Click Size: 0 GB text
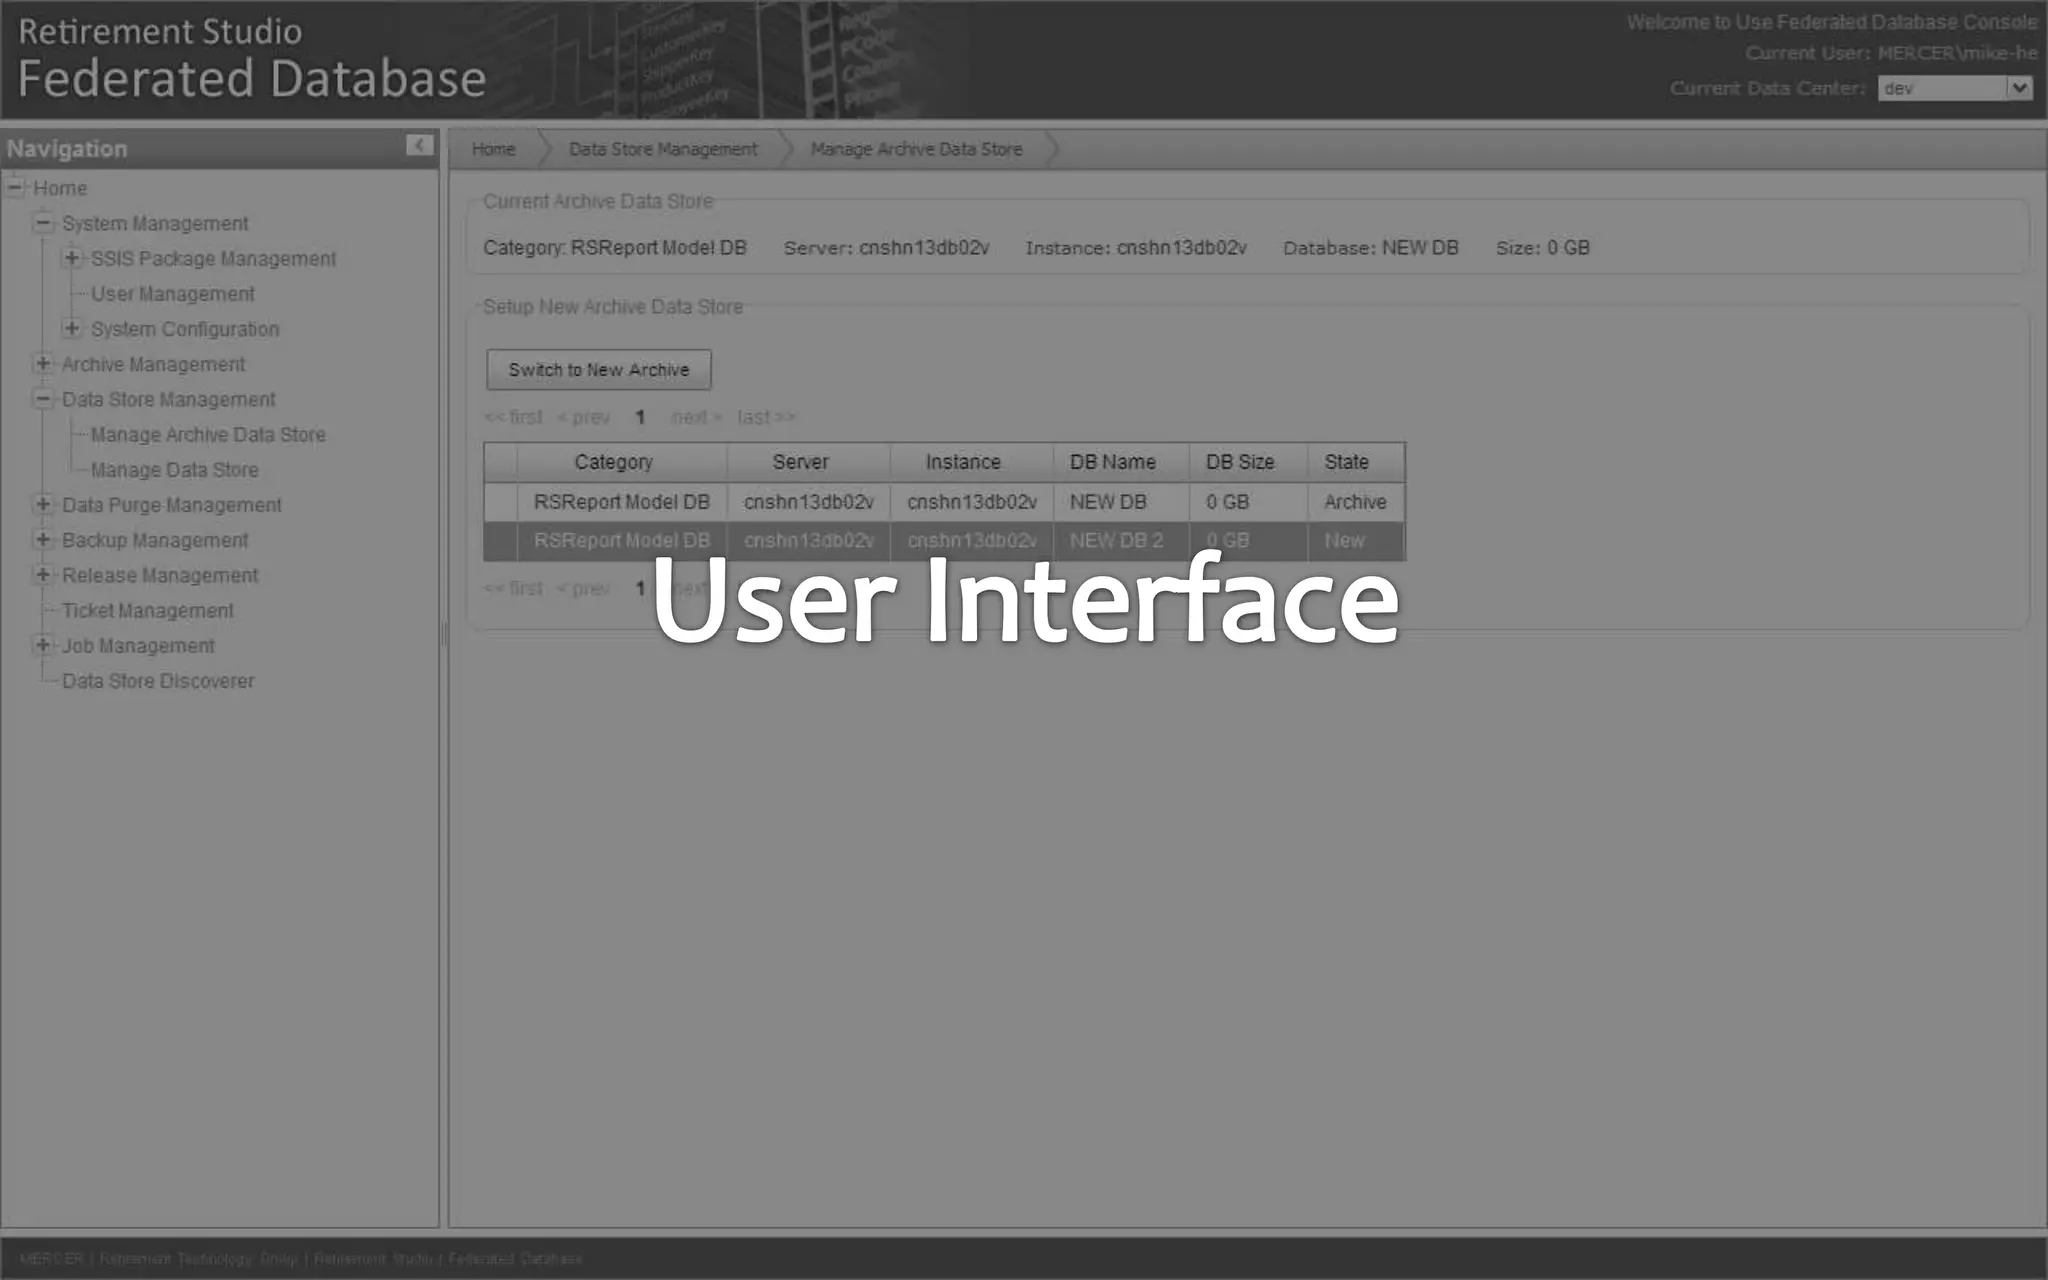2048x1280 pixels. coord(1543,248)
